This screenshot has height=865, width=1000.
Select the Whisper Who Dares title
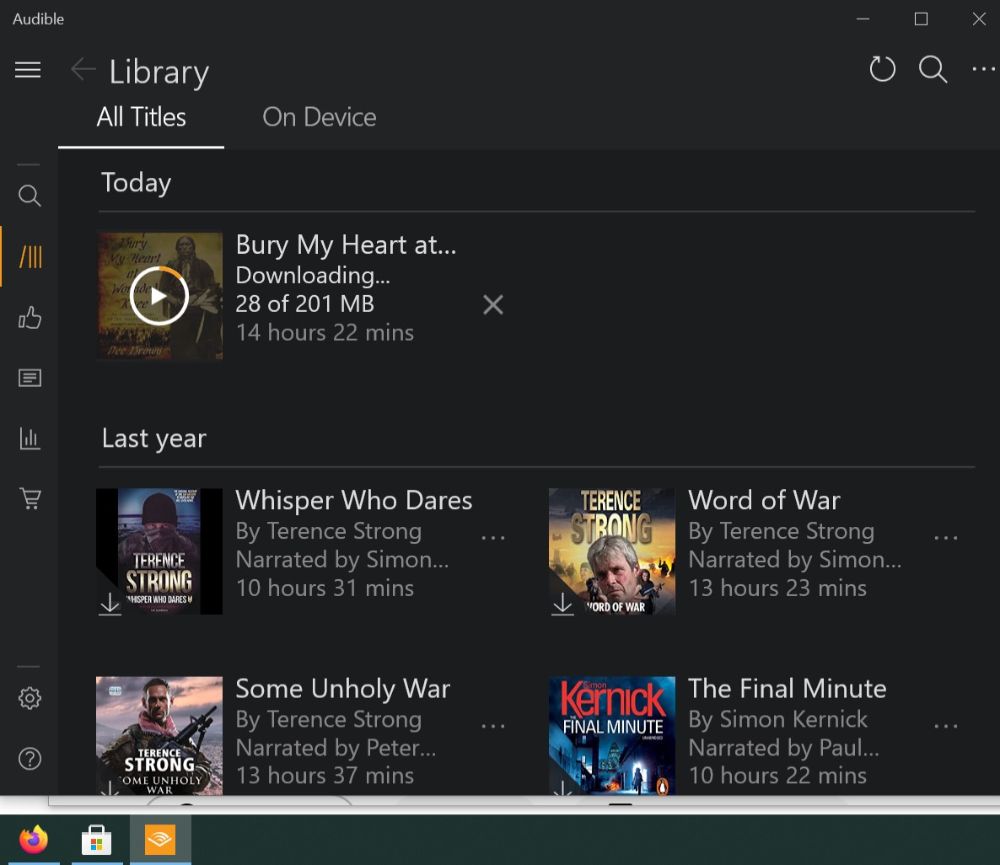pos(353,500)
